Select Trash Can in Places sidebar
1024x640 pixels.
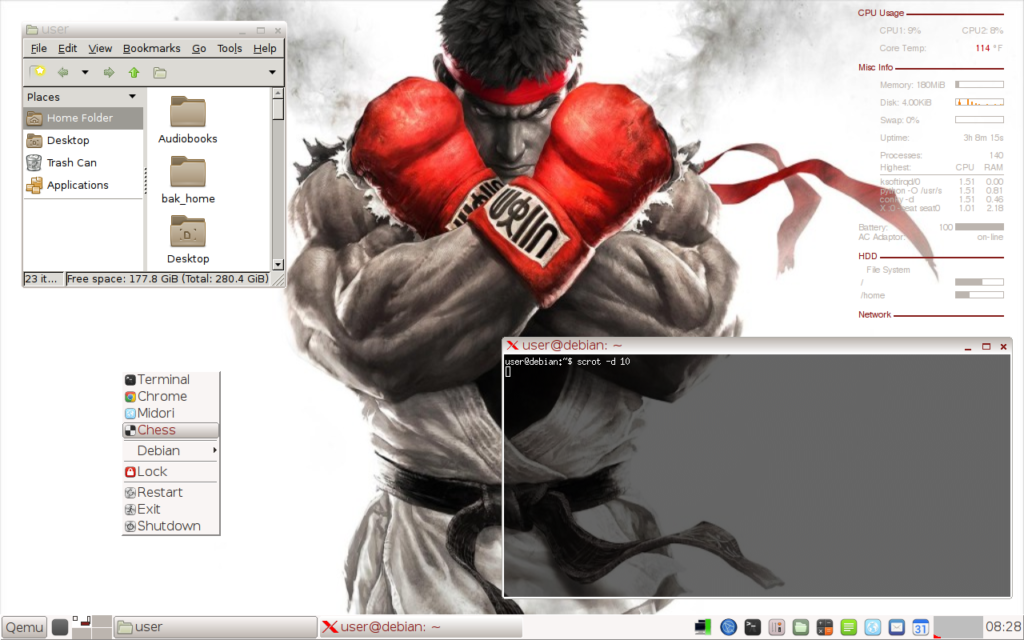coord(72,163)
